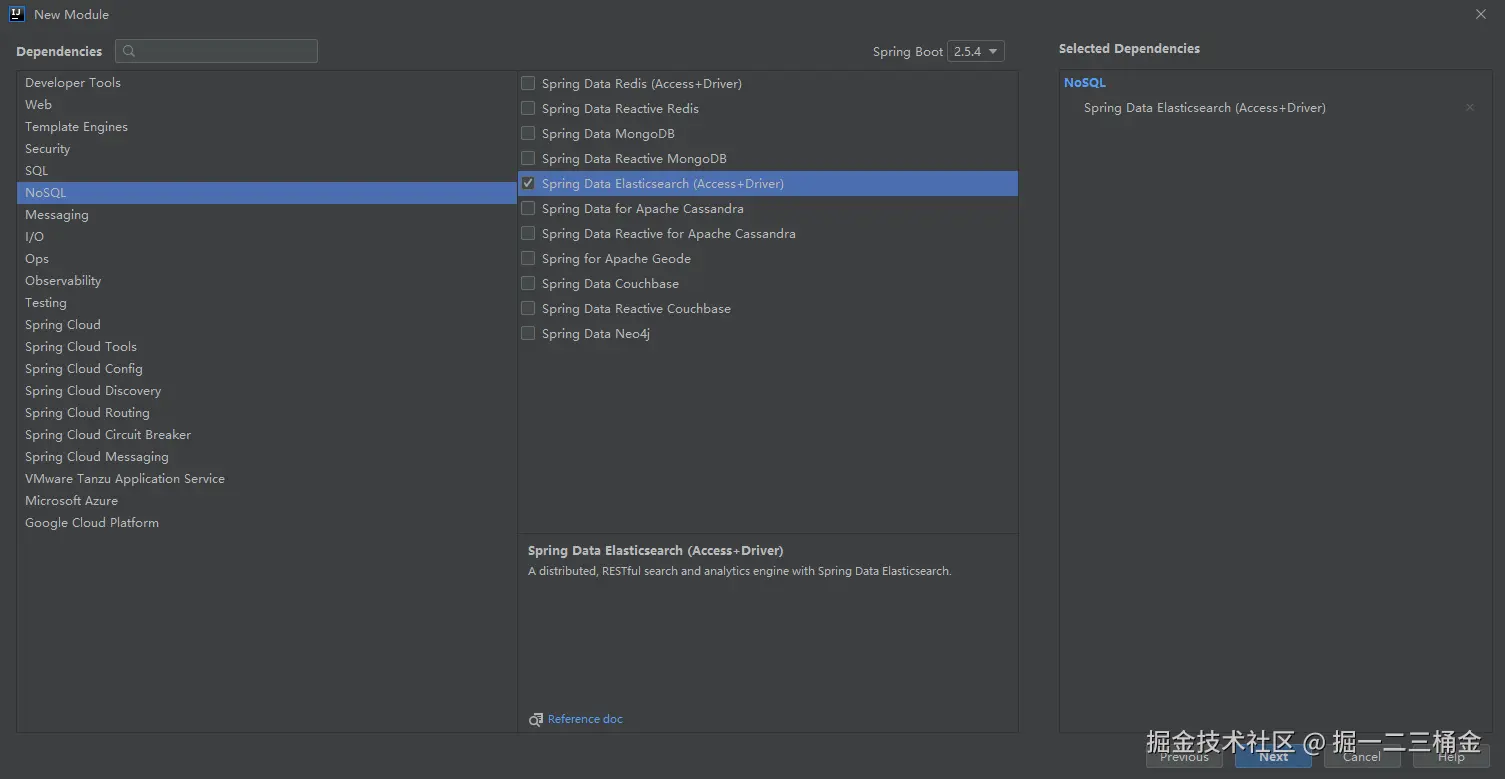Enable Spring Data Reactive Redis checkbox
Viewport: 1505px width, 779px height.
click(x=528, y=108)
